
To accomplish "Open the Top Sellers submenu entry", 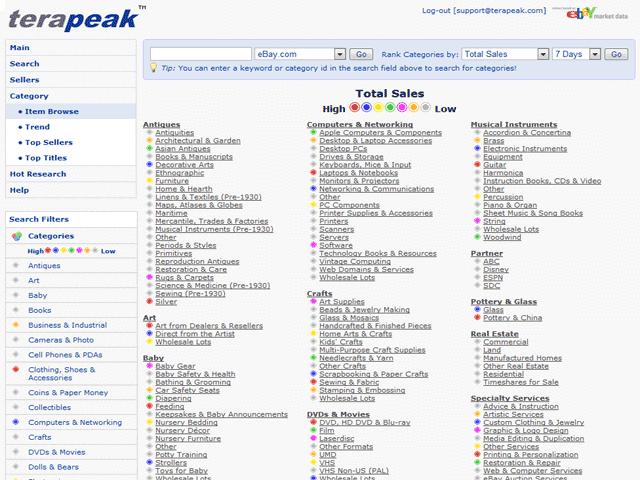I will point(71,142).
